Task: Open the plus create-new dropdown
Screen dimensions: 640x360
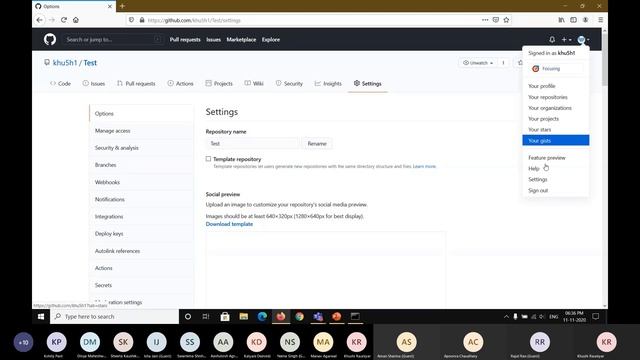Action: pyautogui.click(x=566, y=40)
